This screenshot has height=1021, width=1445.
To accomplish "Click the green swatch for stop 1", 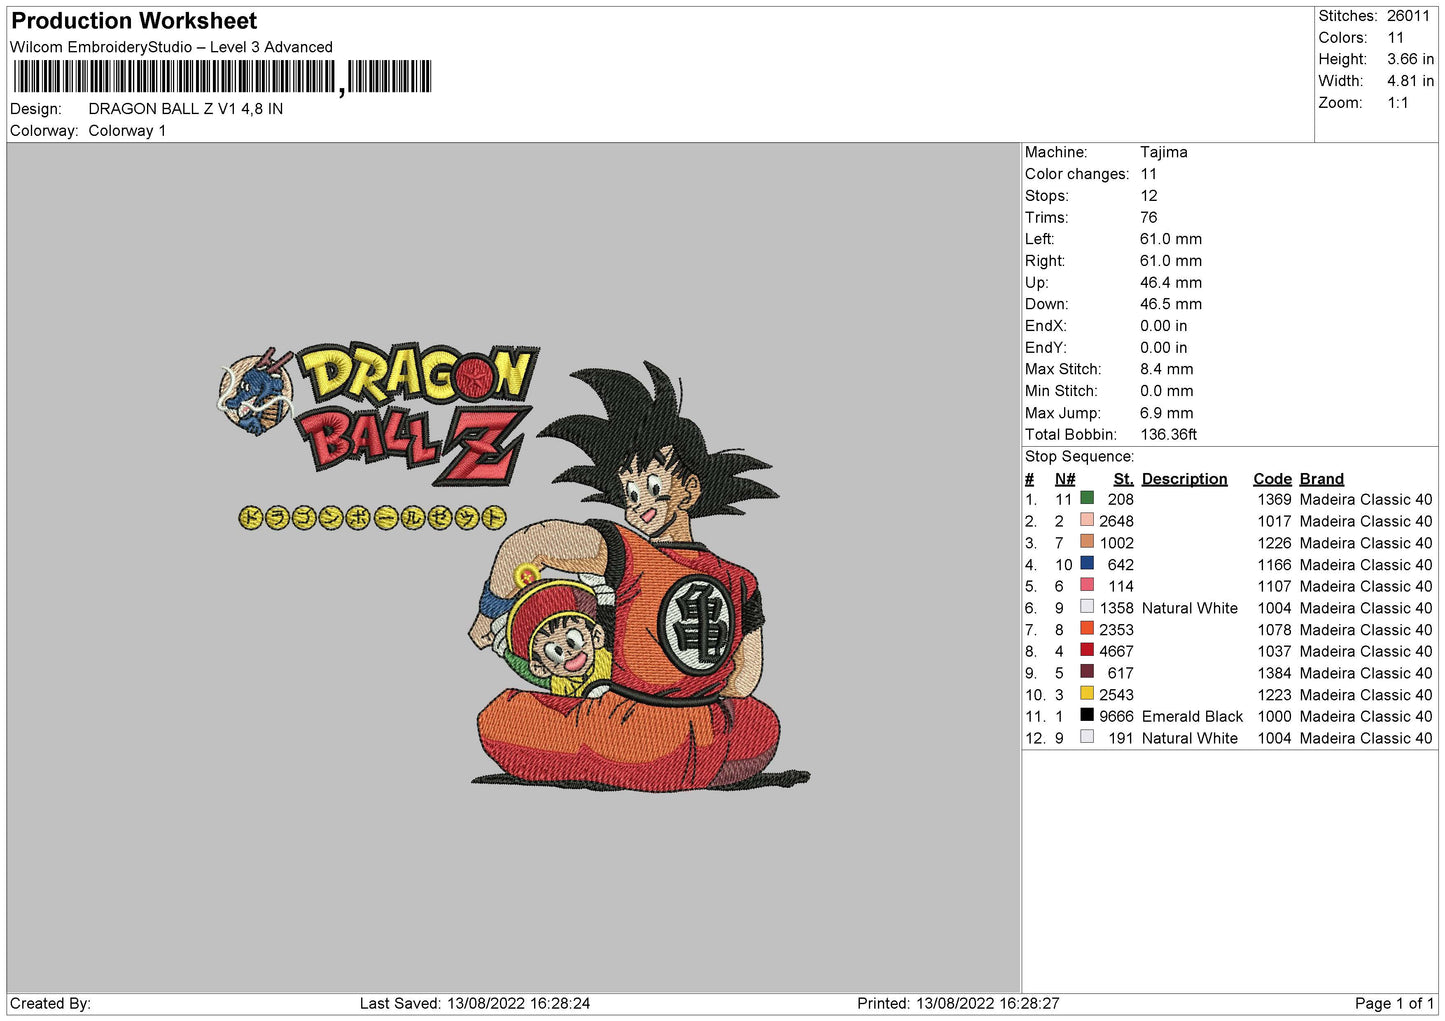I will click(1087, 498).
